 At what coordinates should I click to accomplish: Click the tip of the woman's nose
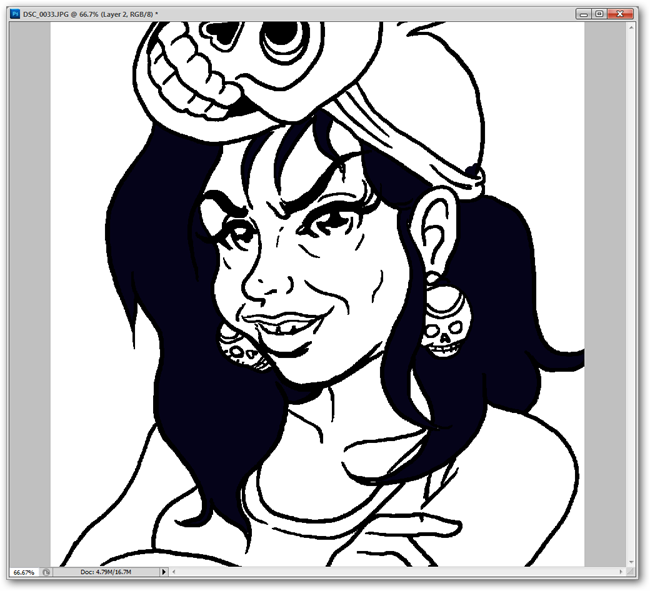click(x=253, y=287)
